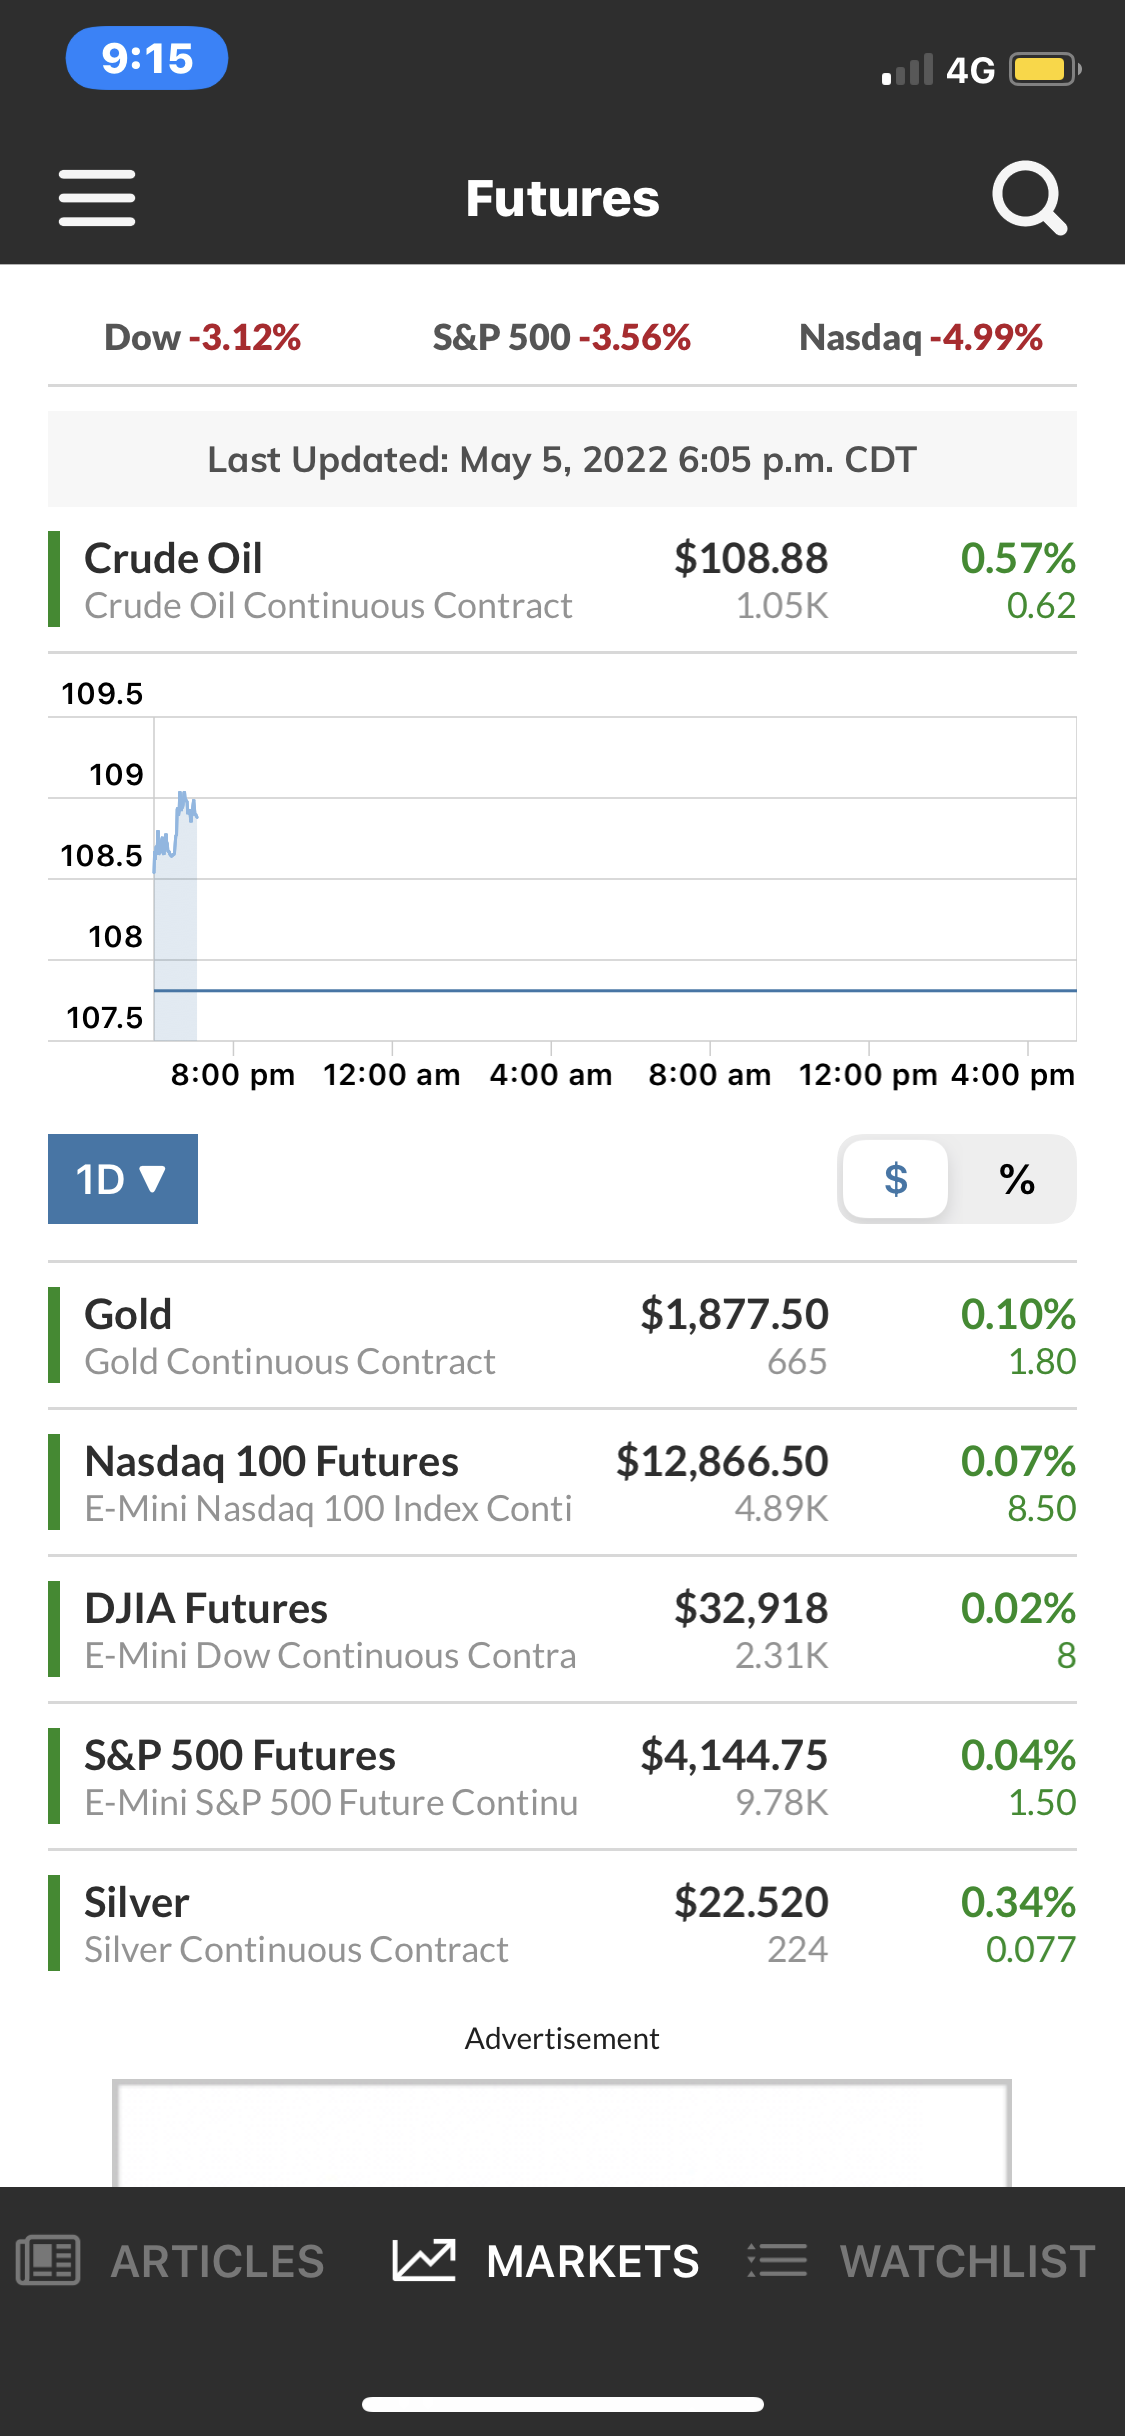Open the Nasdaq -4.99% index link
Image resolution: width=1125 pixels, height=2436 pixels.
pos(921,338)
